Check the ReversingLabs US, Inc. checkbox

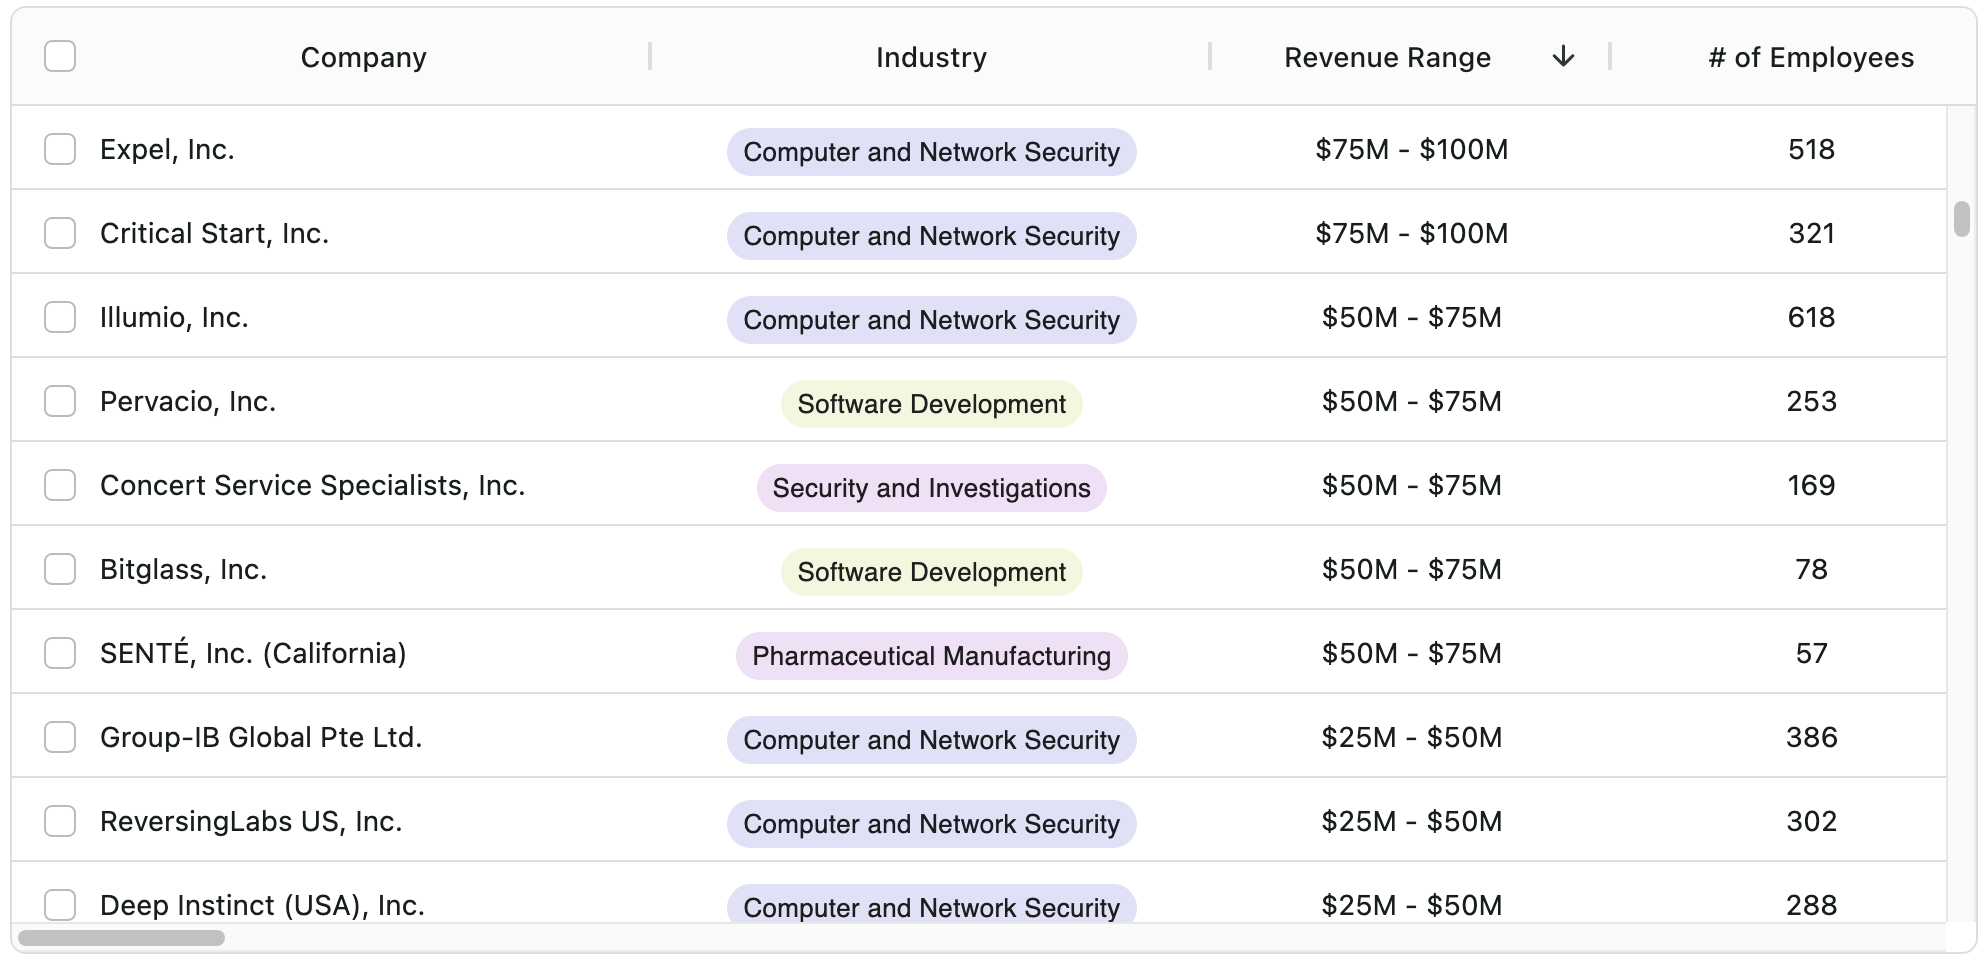pyautogui.click(x=60, y=821)
